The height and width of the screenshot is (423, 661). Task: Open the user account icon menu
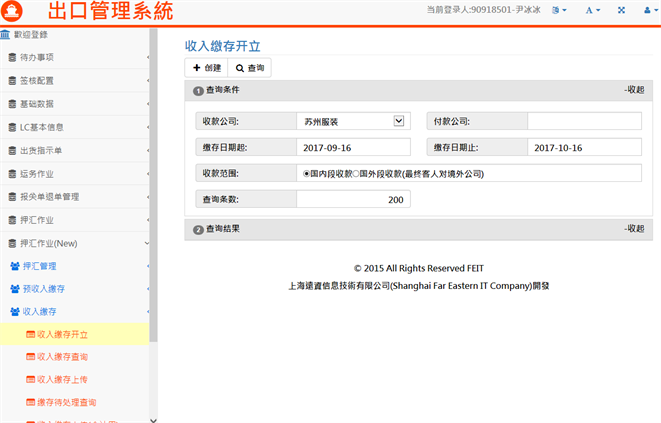645,10
